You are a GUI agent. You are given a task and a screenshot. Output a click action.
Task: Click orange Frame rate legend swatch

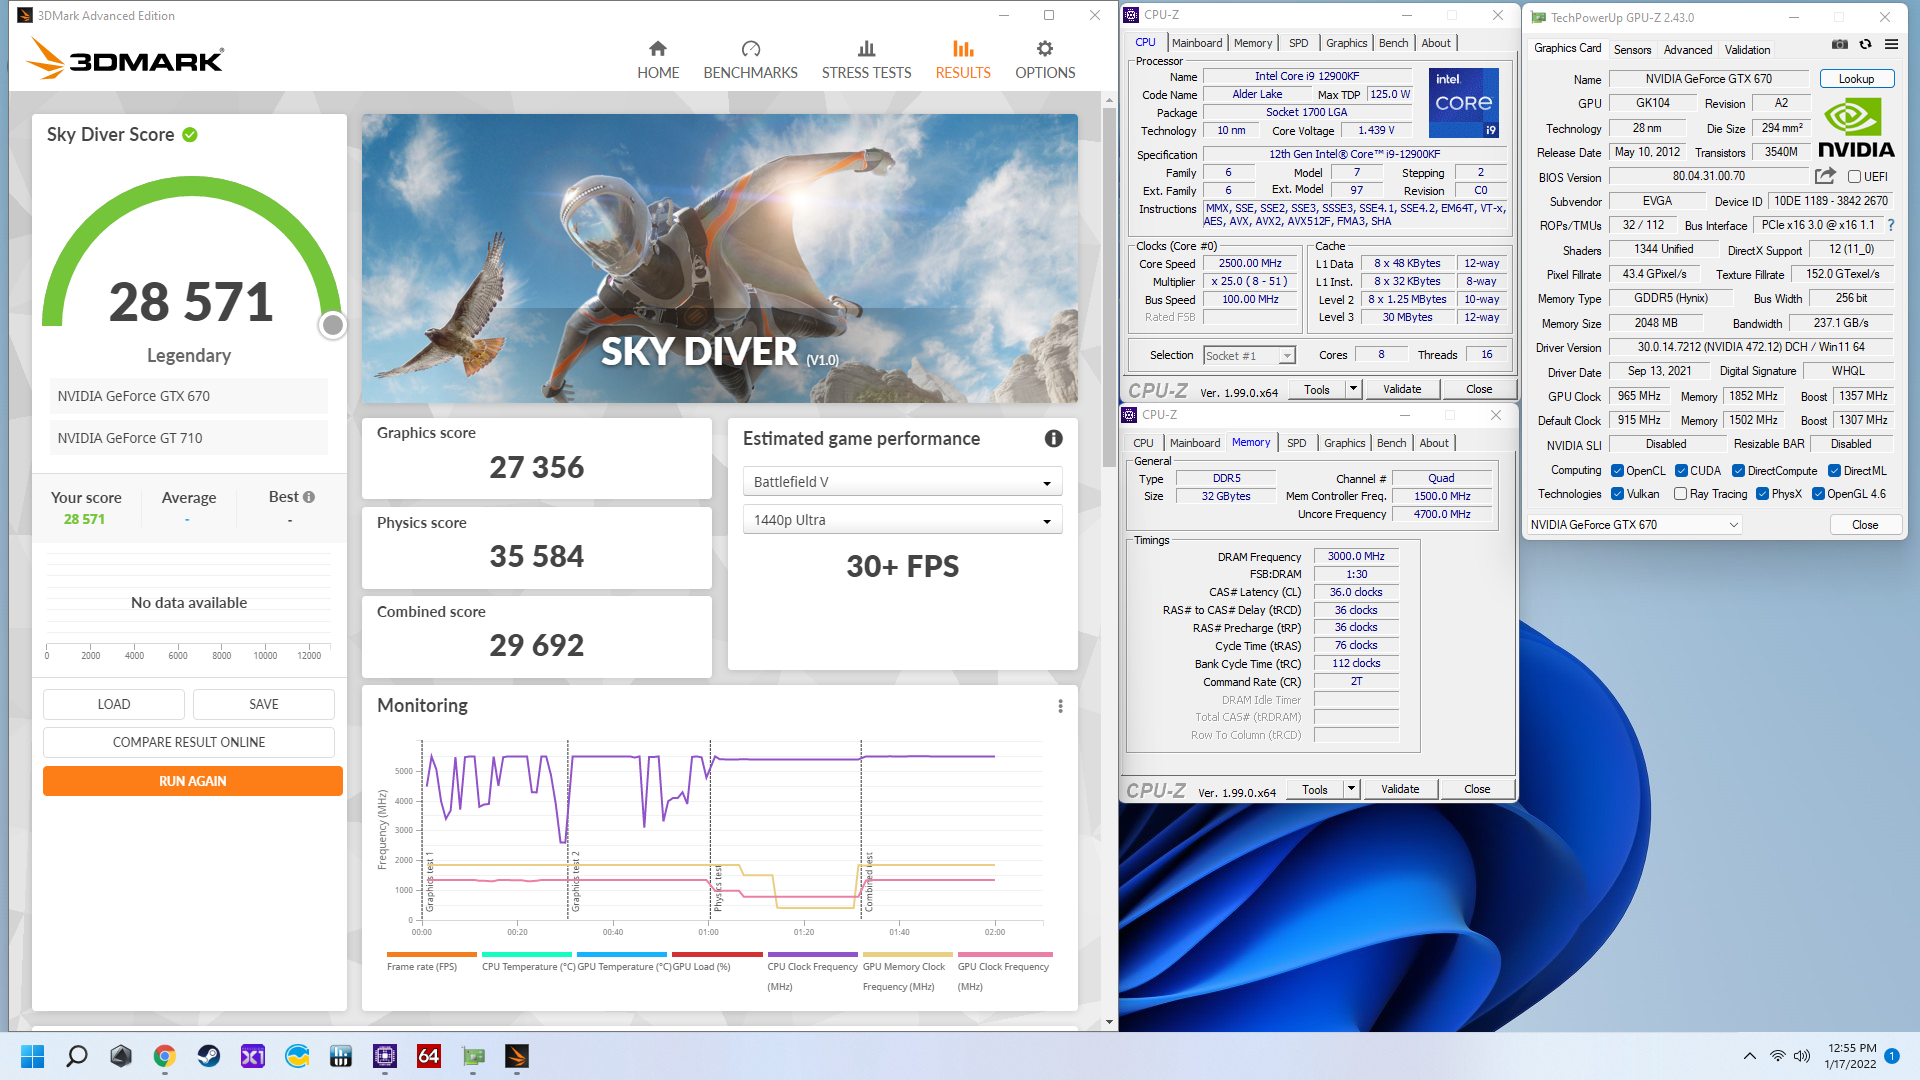tap(431, 955)
